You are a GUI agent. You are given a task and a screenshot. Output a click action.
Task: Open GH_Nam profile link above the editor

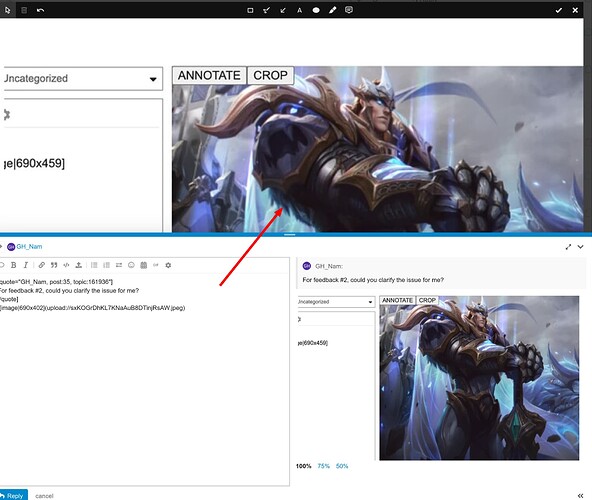(29, 247)
